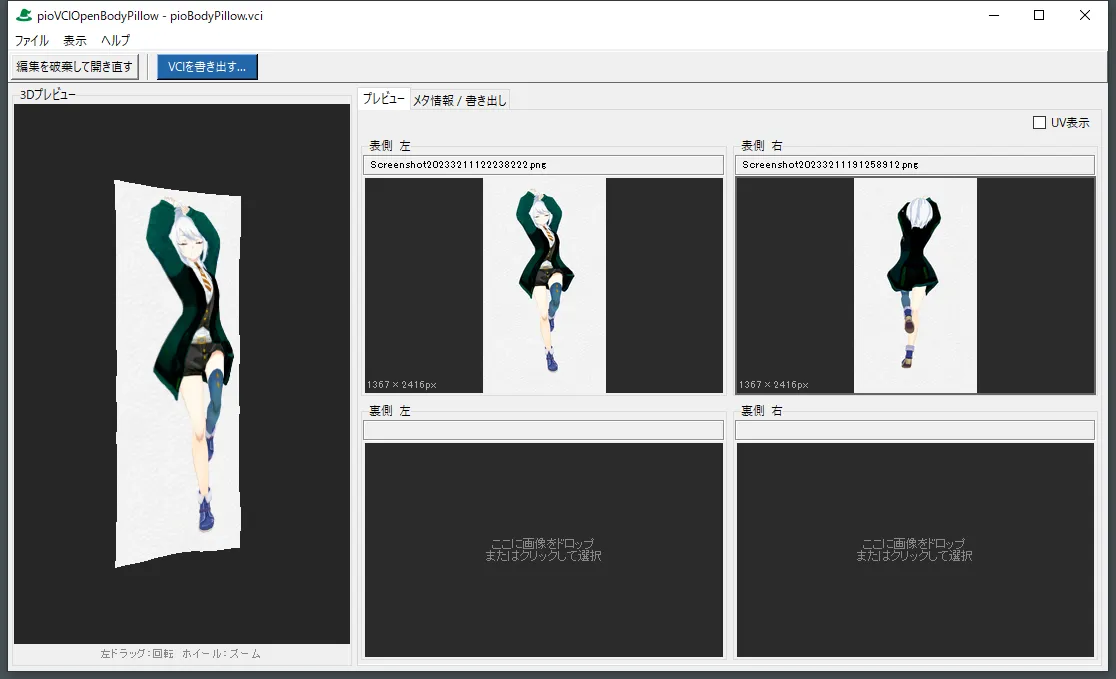Switch to the メタ情報 / 書き出し tab
This screenshot has width=1116, height=679.
point(460,100)
